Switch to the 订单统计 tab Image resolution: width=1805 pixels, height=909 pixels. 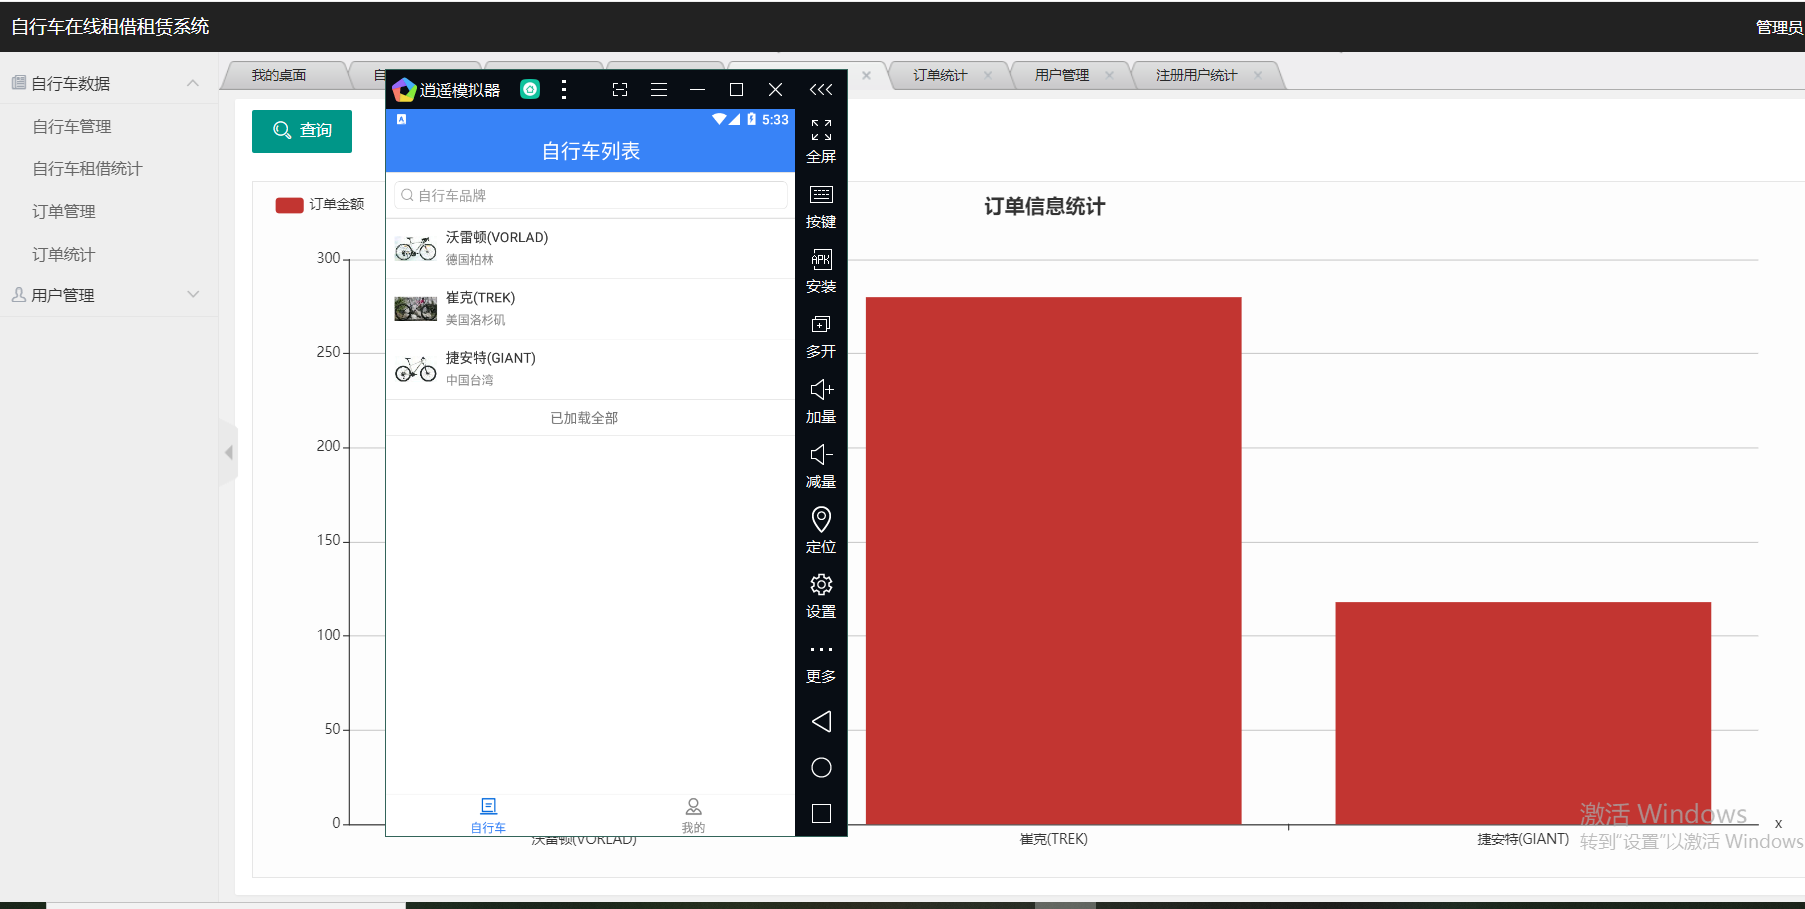(940, 75)
